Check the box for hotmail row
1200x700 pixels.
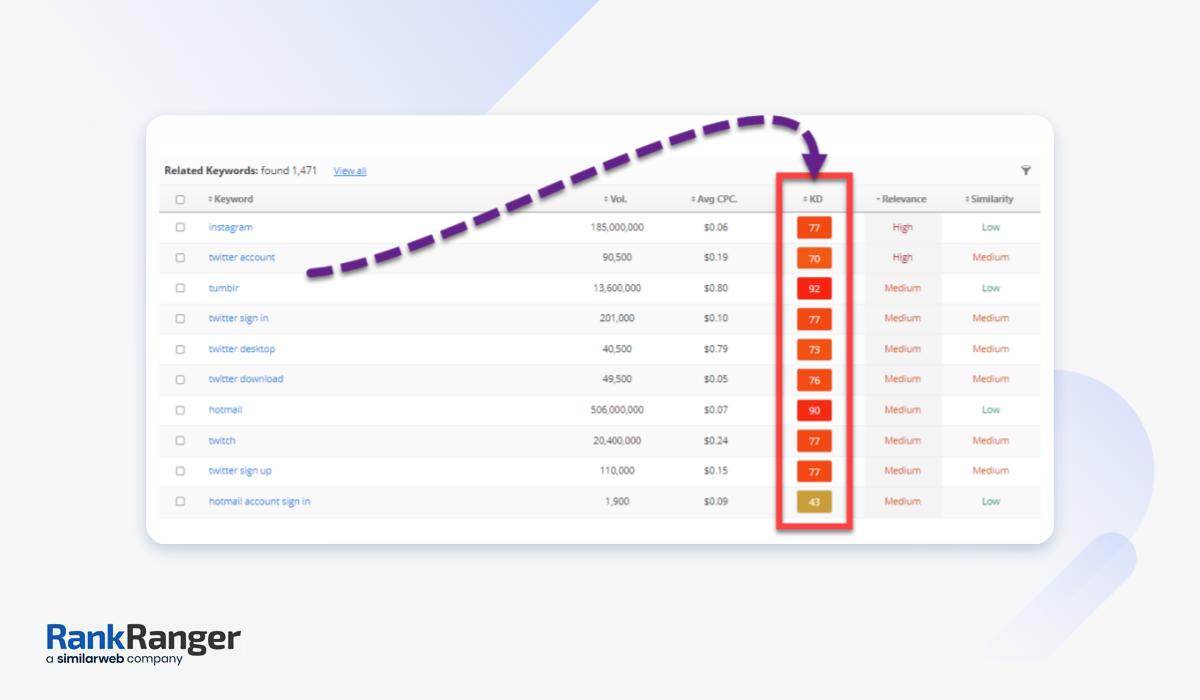[180, 410]
